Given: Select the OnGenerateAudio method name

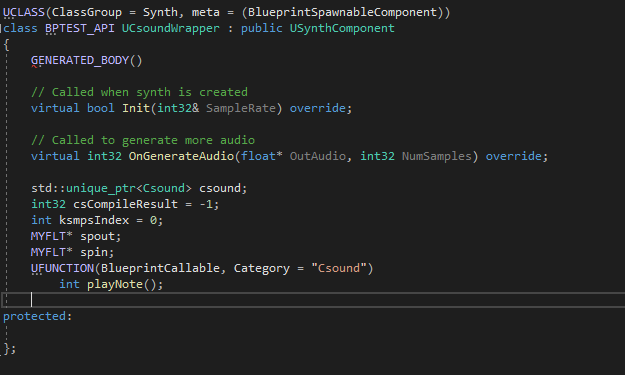Looking at the screenshot, I should [x=181, y=156].
